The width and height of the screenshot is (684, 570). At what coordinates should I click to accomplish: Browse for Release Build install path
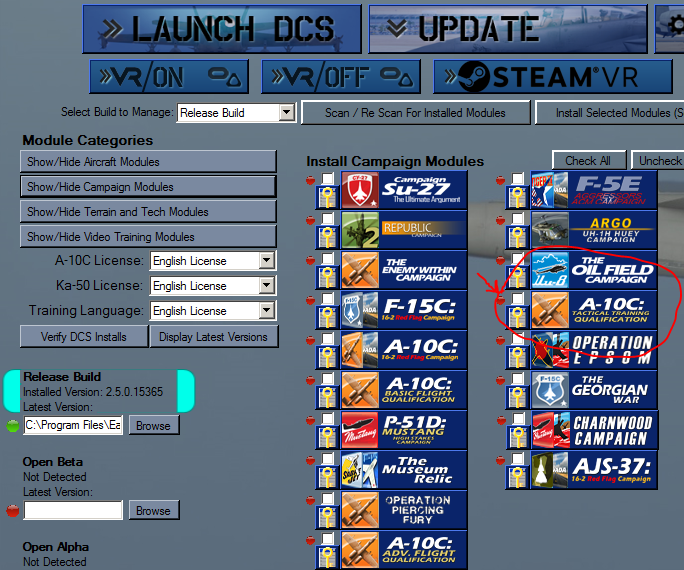point(154,425)
